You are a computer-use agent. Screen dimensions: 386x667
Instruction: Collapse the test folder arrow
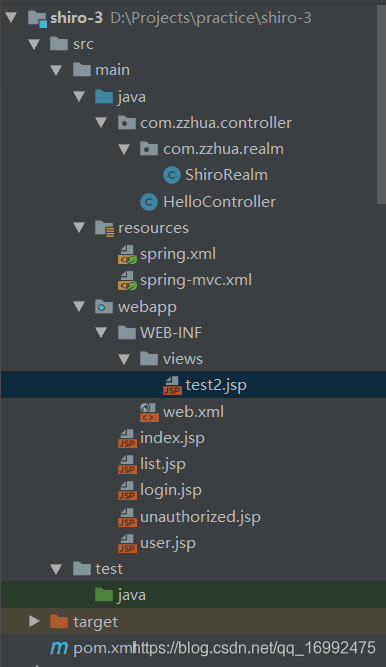pos(56,569)
